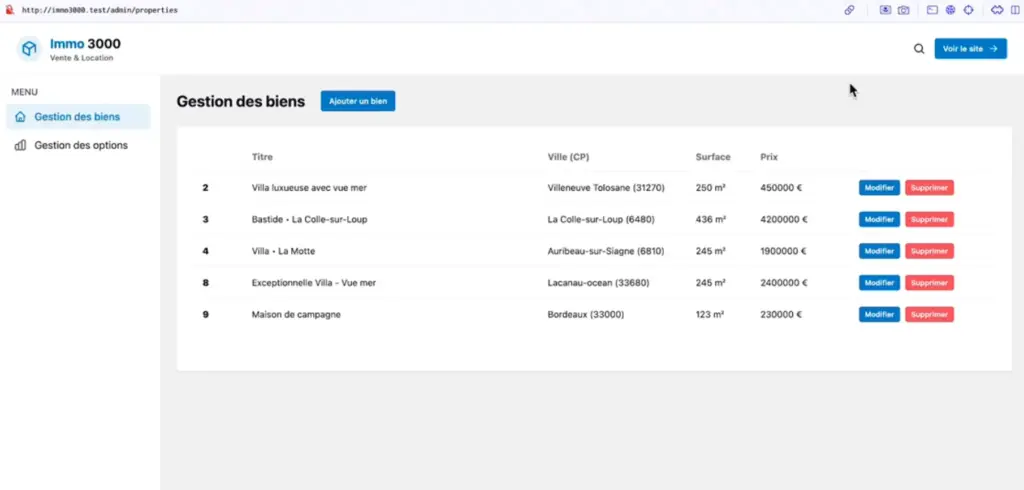
Task: Click title Villa - La Motte
Action: 283,251
